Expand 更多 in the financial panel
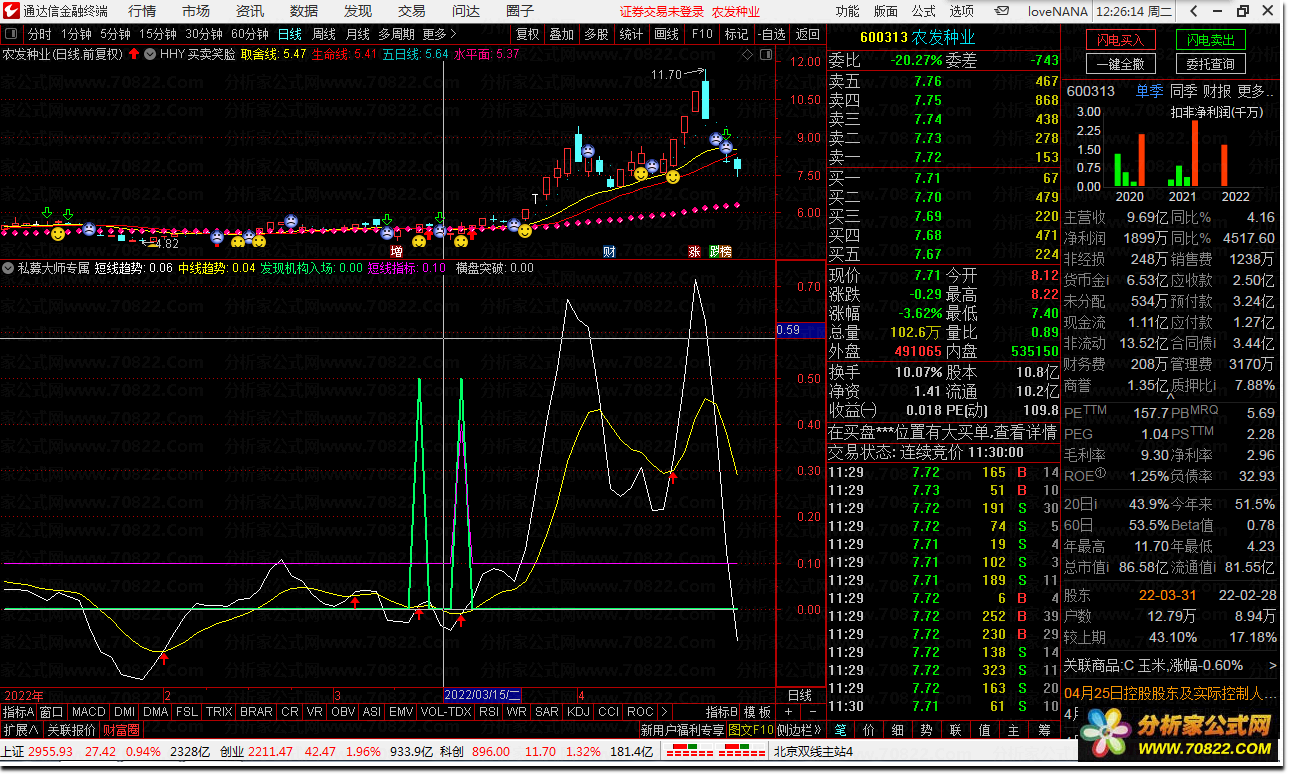1289x774 pixels. pyautogui.click(x=1256, y=91)
